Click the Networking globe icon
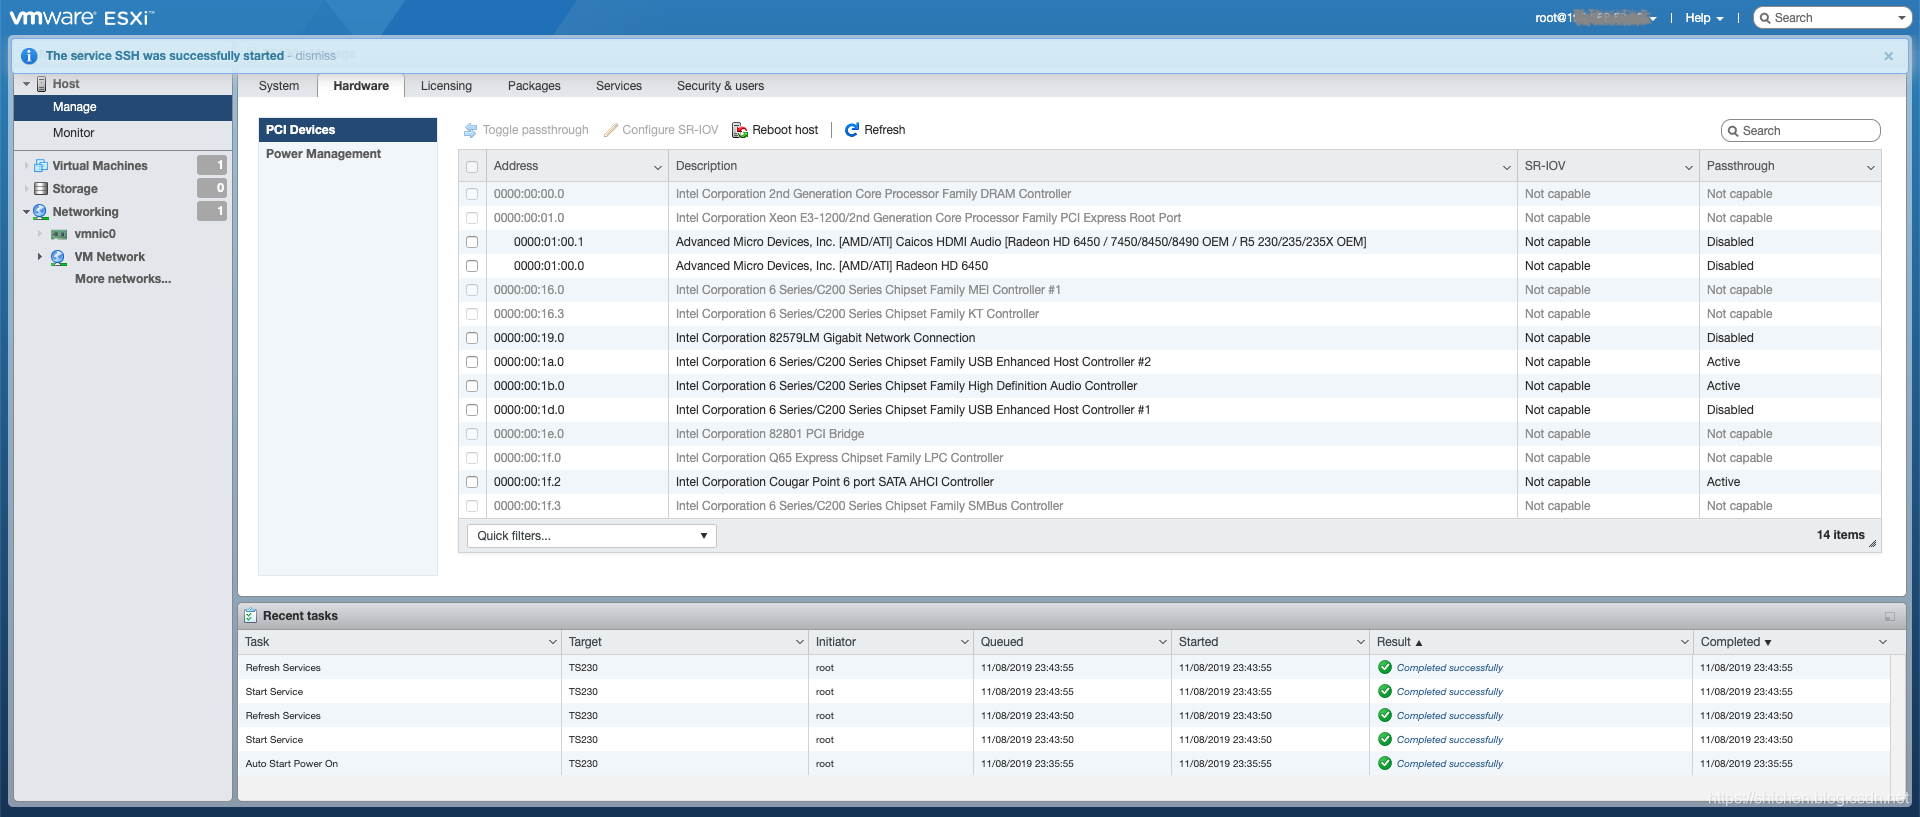The width and height of the screenshot is (1920, 817). (x=41, y=212)
